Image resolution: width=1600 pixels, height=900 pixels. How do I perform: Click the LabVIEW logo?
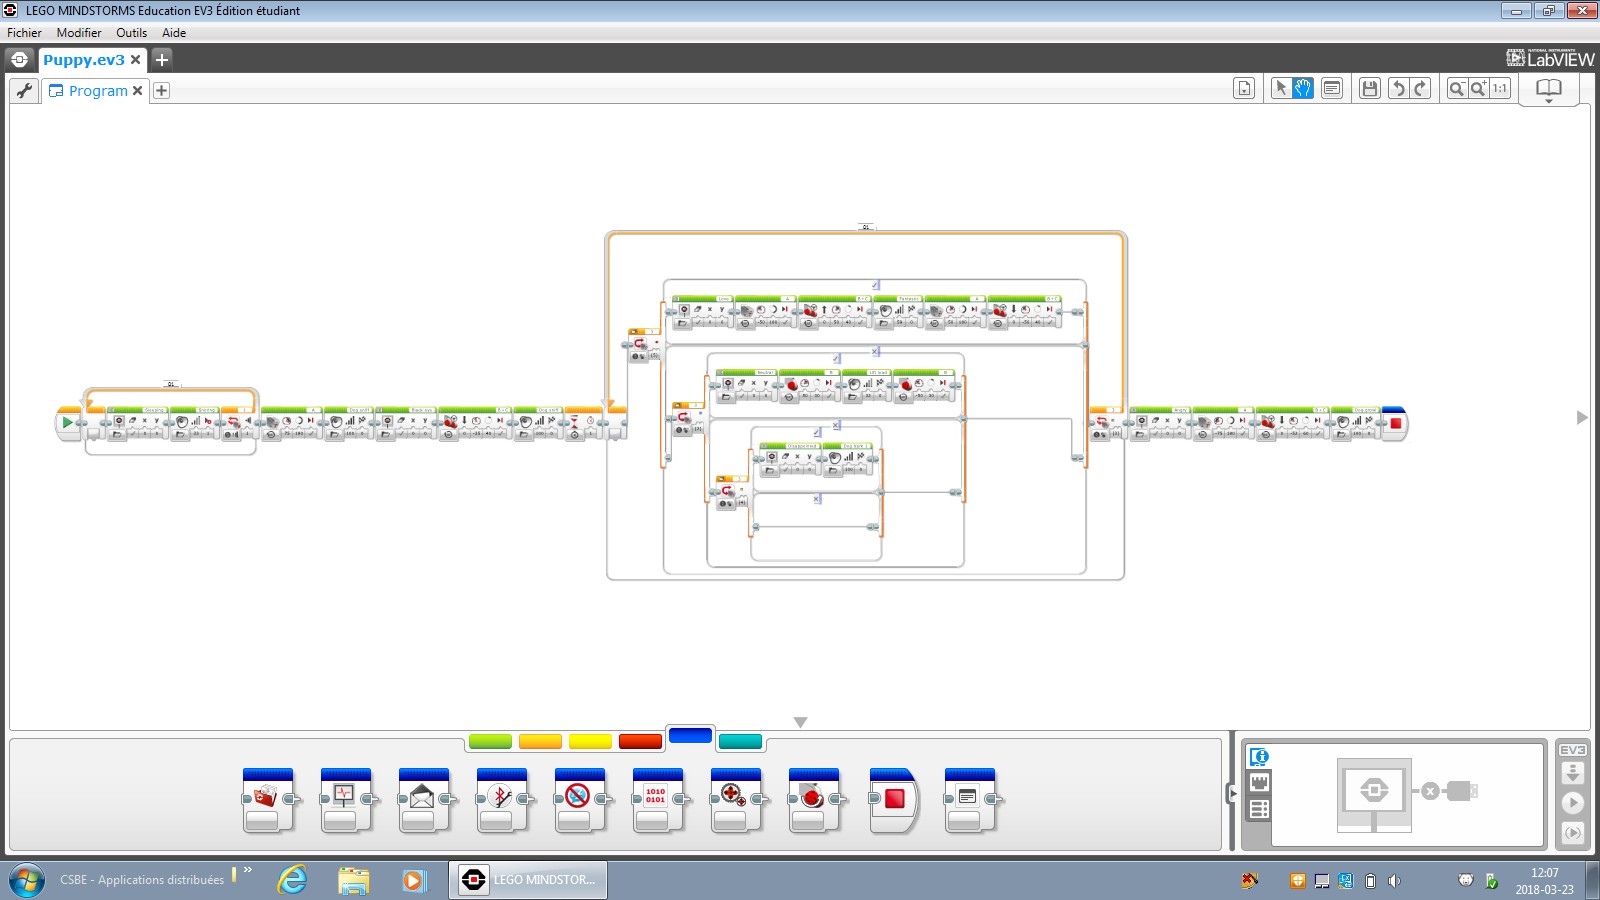(x=1551, y=58)
